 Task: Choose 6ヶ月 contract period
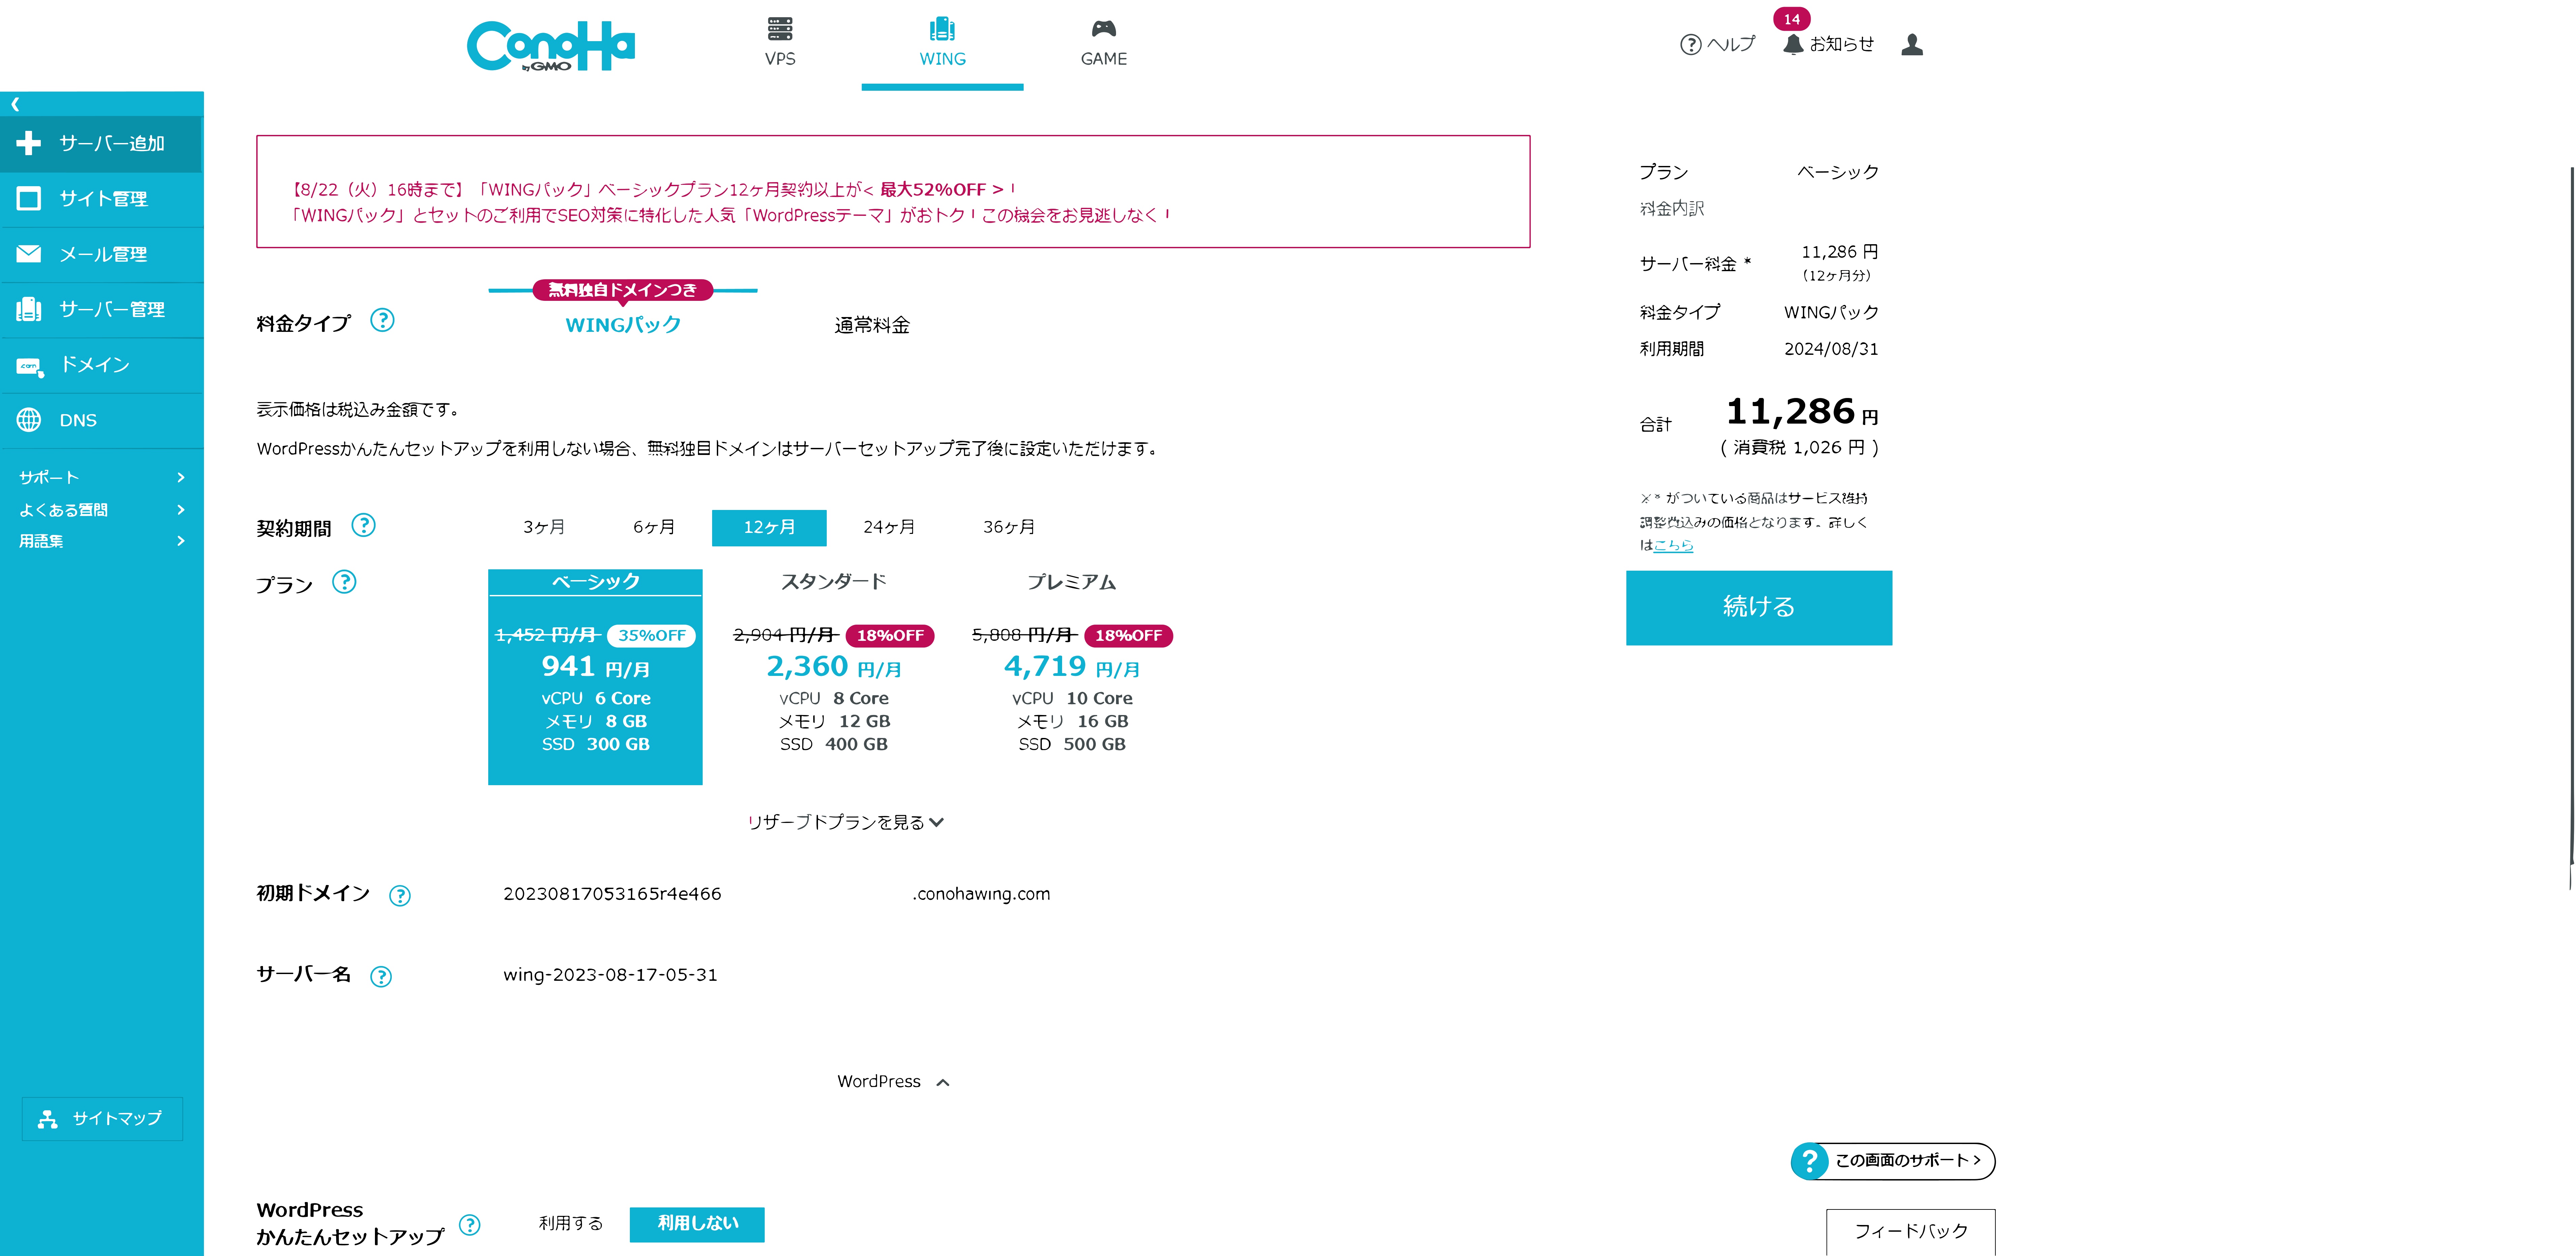pos(654,527)
